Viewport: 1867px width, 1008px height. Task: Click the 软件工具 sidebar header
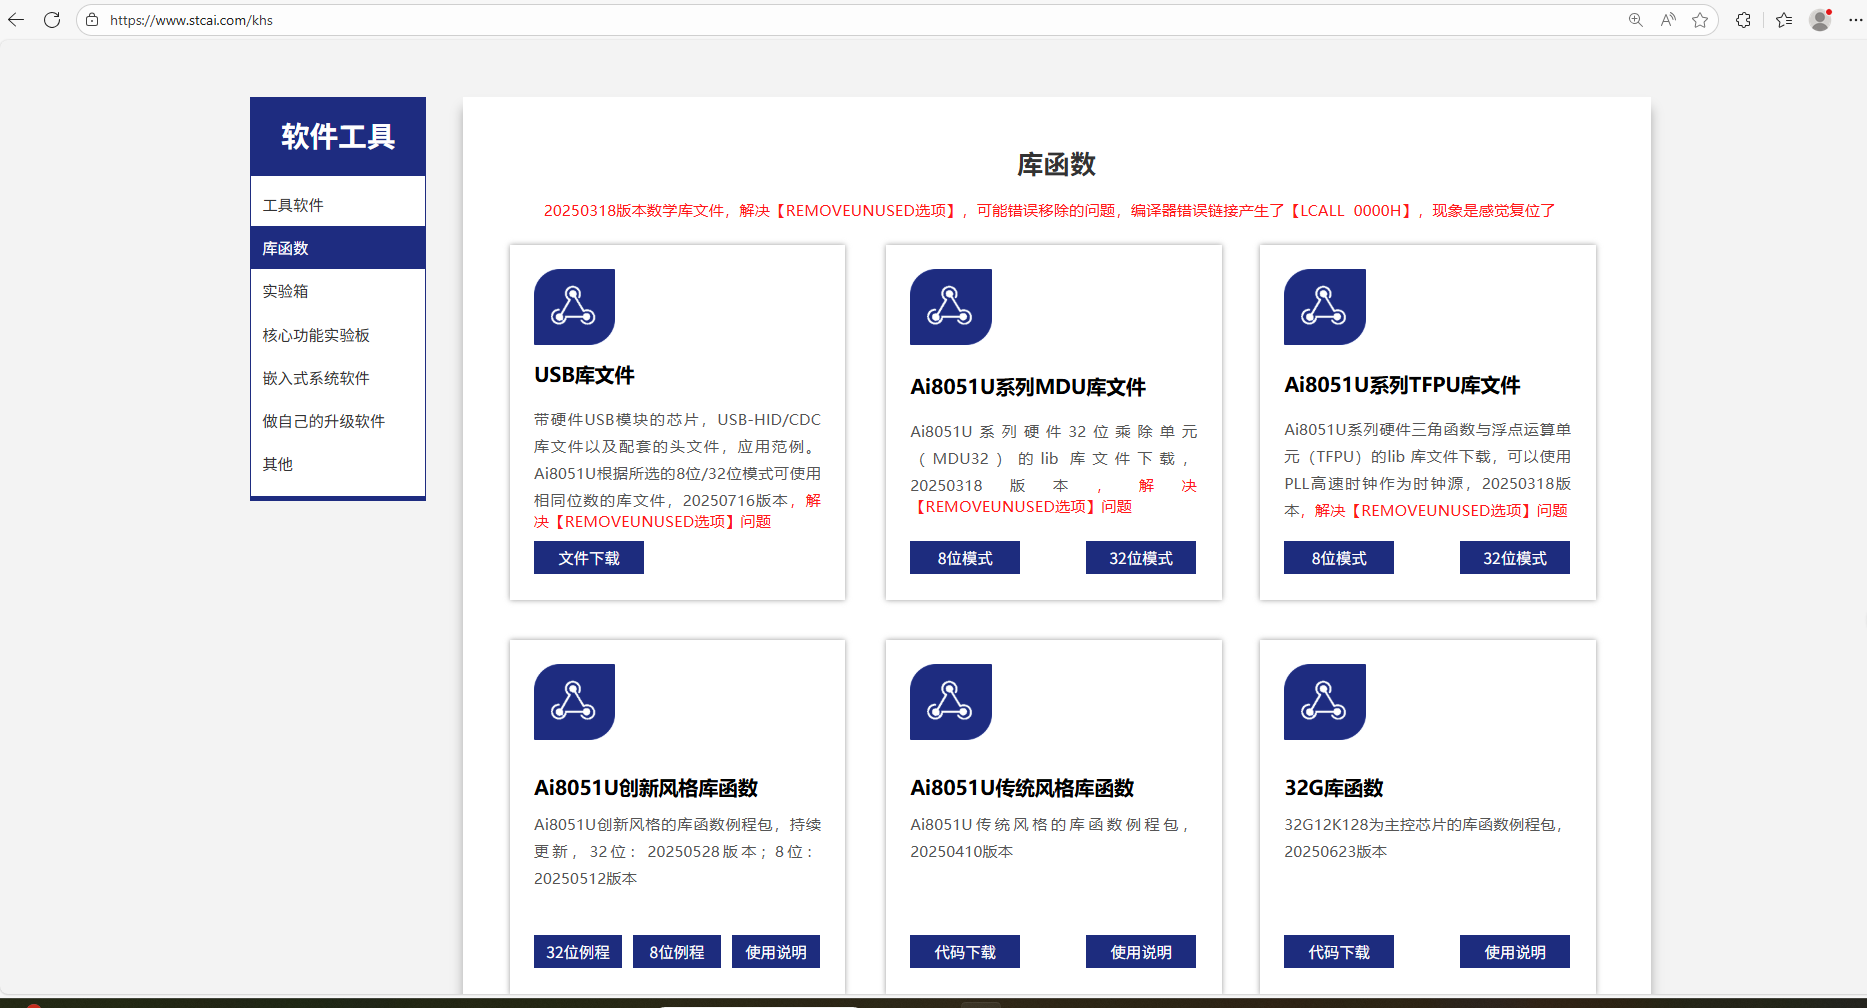(338, 137)
